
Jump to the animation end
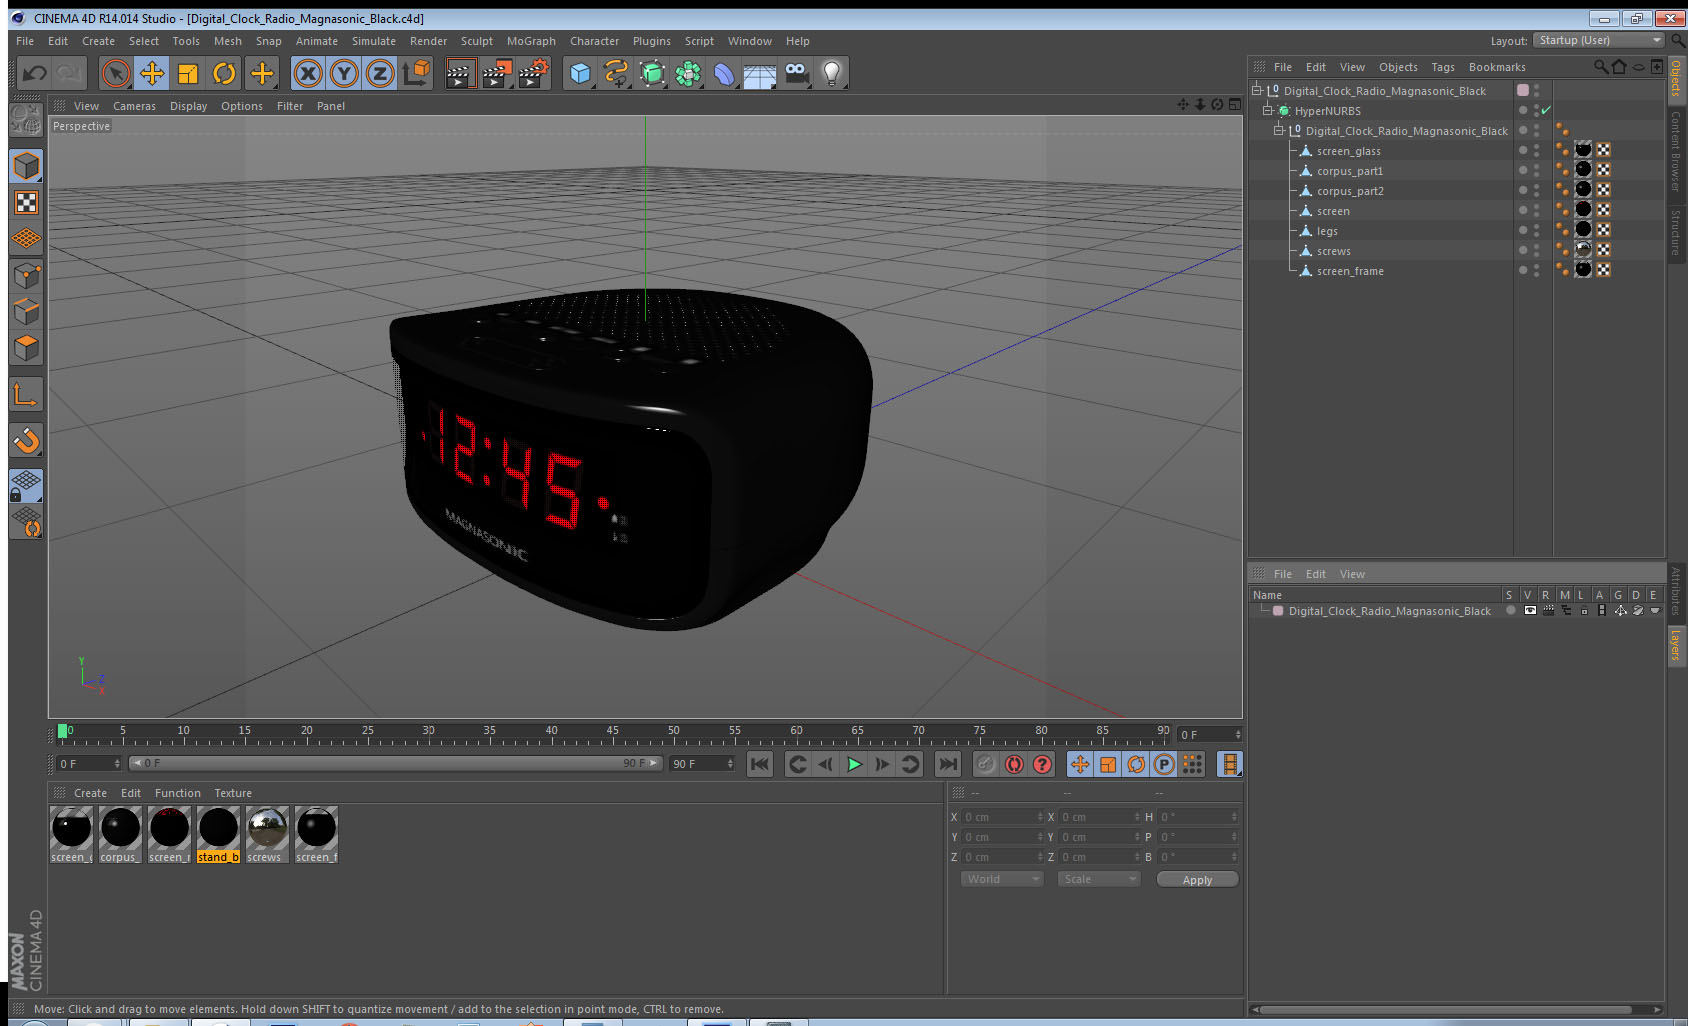(947, 764)
